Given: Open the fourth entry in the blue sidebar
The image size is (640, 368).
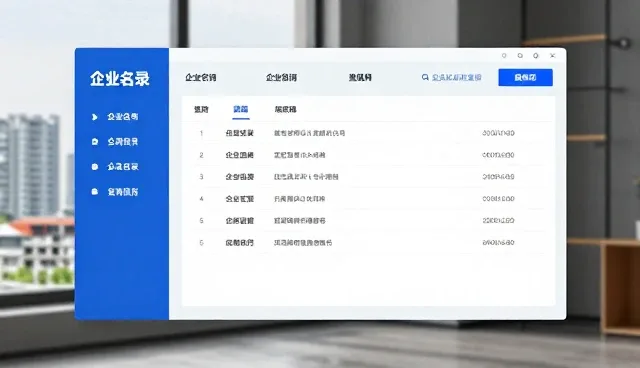Looking at the screenshot, I should coord(122,192).
